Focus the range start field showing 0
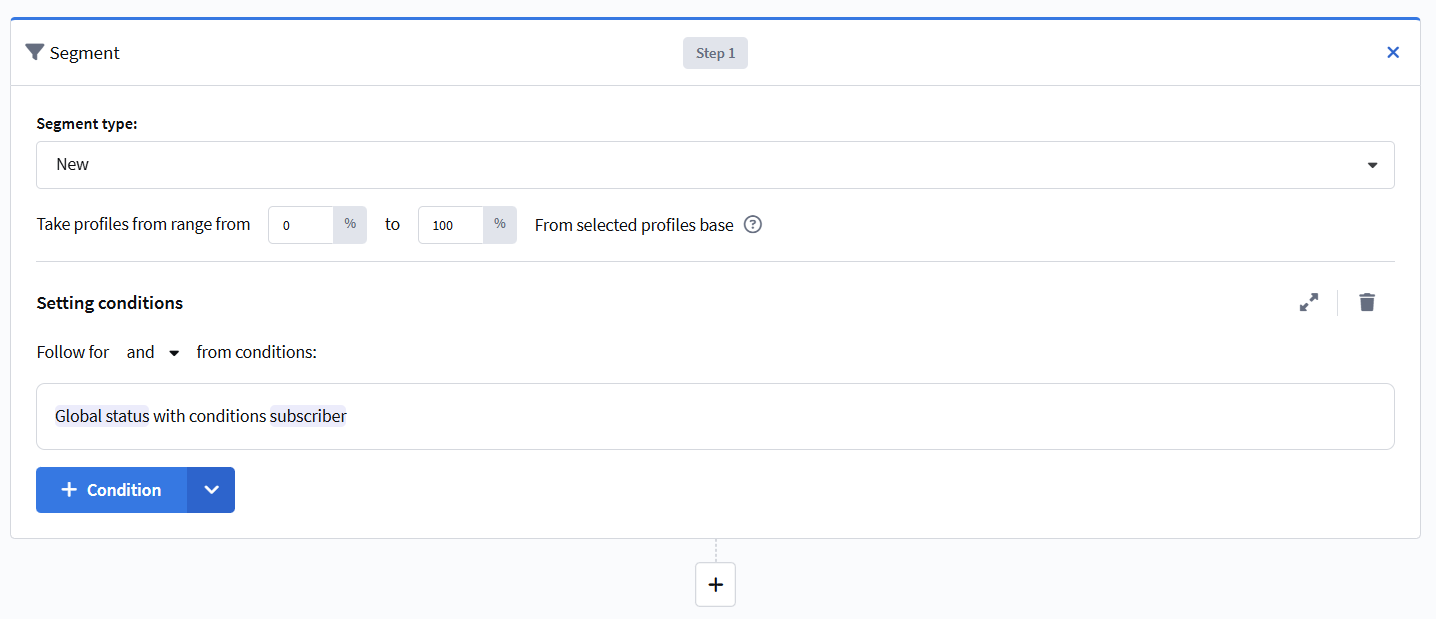Screen dimensions: 1436x619 pyautogui.click(x=301, y=225)
